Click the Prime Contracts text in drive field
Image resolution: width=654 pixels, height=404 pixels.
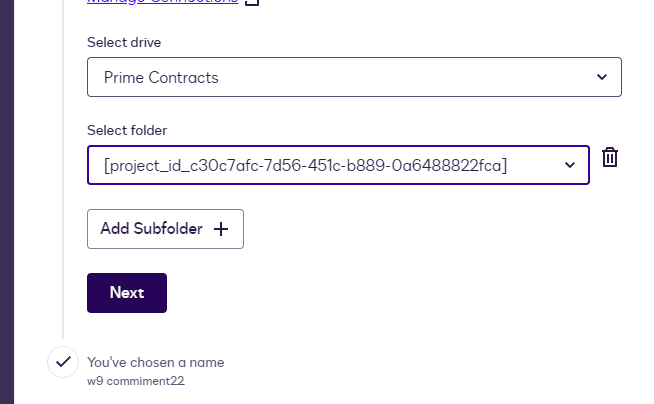coord(161,77)
